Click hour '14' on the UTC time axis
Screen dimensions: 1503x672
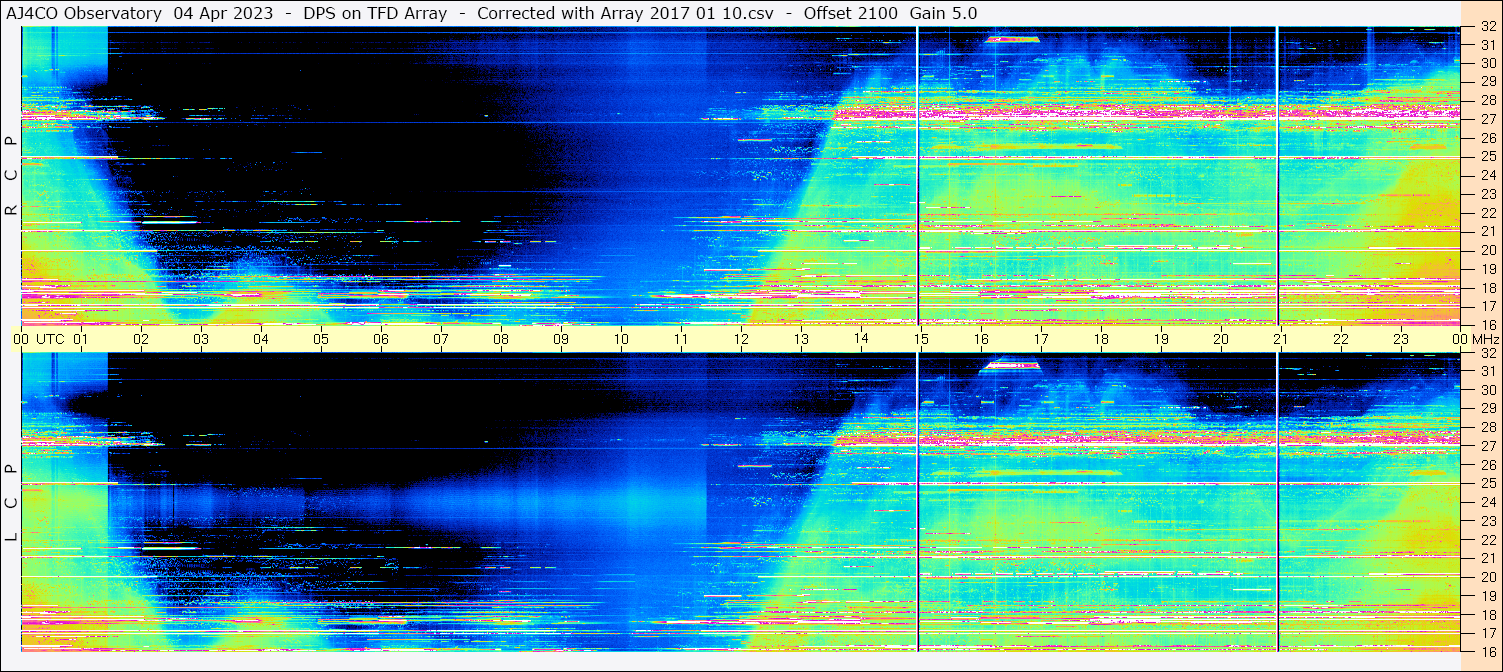pyautogui.click(x=861, y=339)
